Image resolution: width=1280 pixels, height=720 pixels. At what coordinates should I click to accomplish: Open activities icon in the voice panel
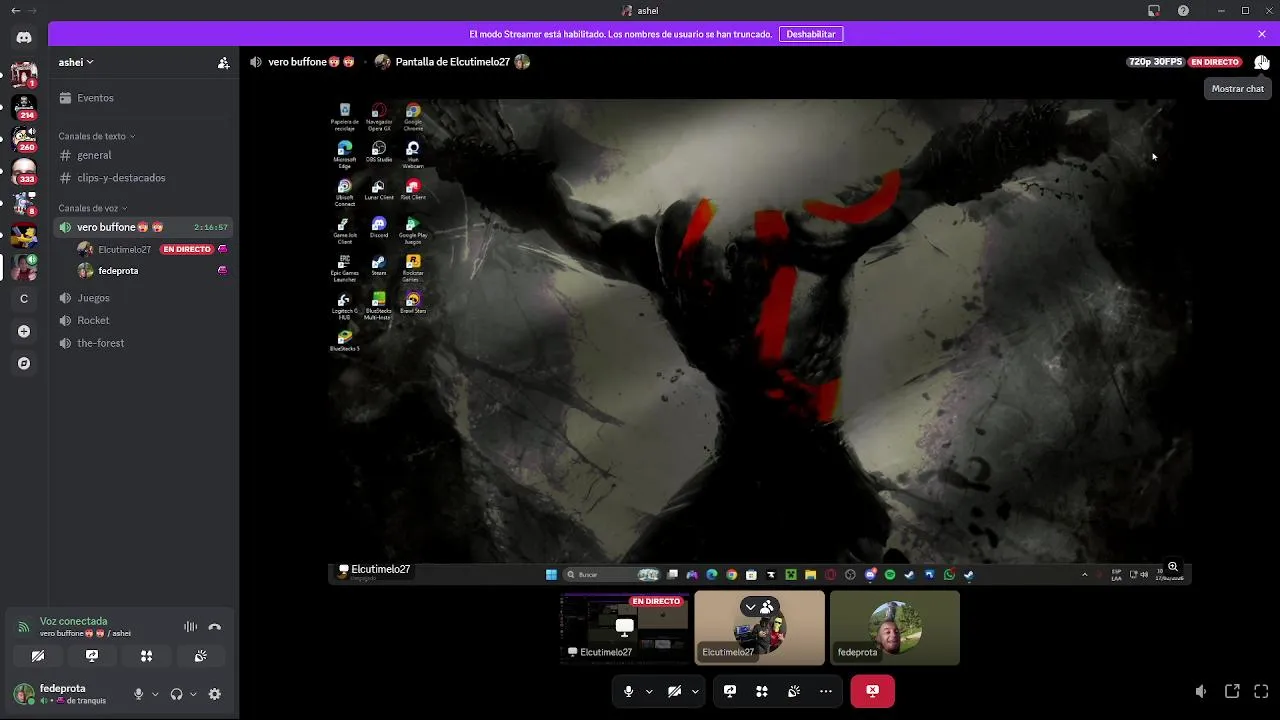pos(146,656)
